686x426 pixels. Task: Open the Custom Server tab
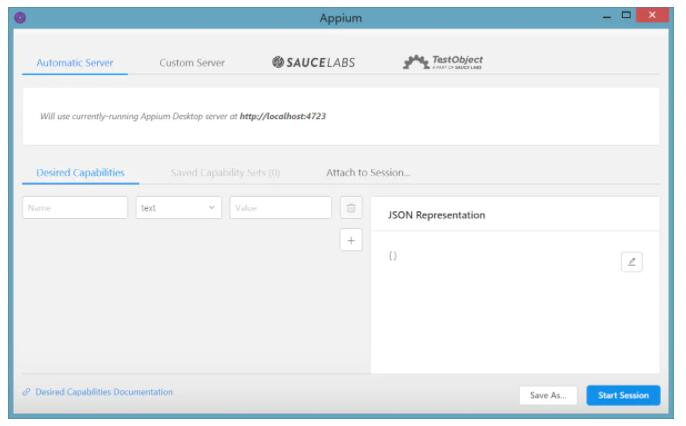[x=192, y=63]
